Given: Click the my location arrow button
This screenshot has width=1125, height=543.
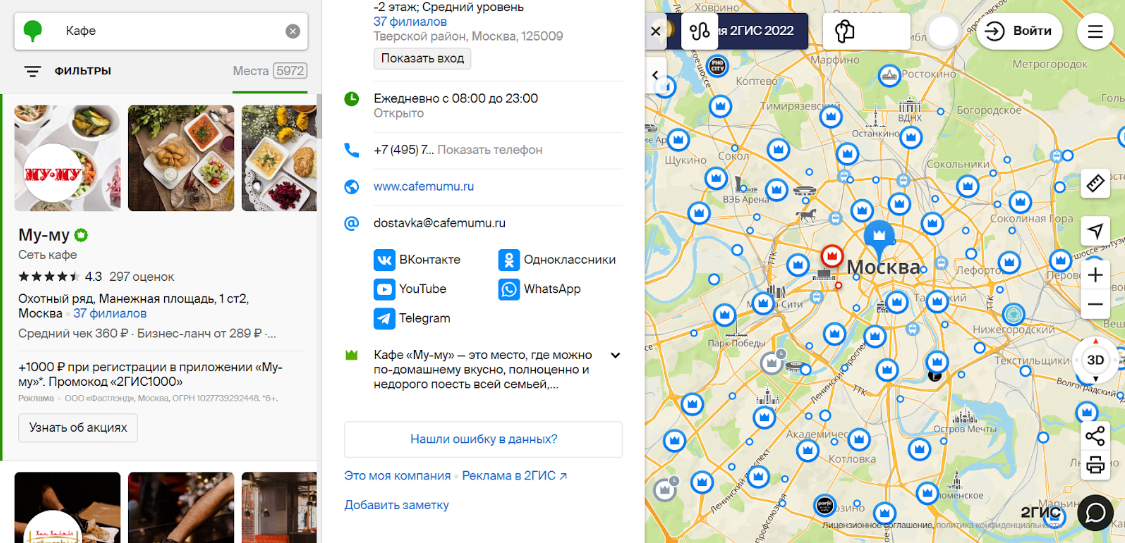Looking at the screenshot, I should 1095,231.
